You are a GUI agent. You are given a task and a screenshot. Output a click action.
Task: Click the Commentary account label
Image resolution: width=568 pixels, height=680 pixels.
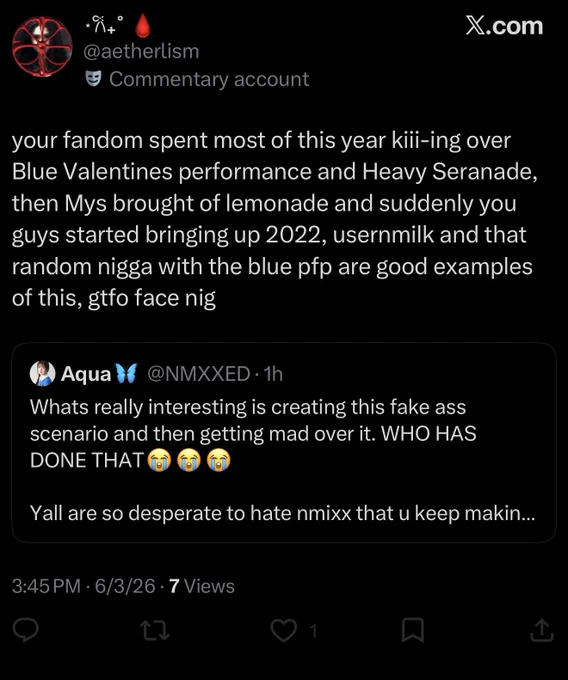pyautogui.click(x=209, y=79)
